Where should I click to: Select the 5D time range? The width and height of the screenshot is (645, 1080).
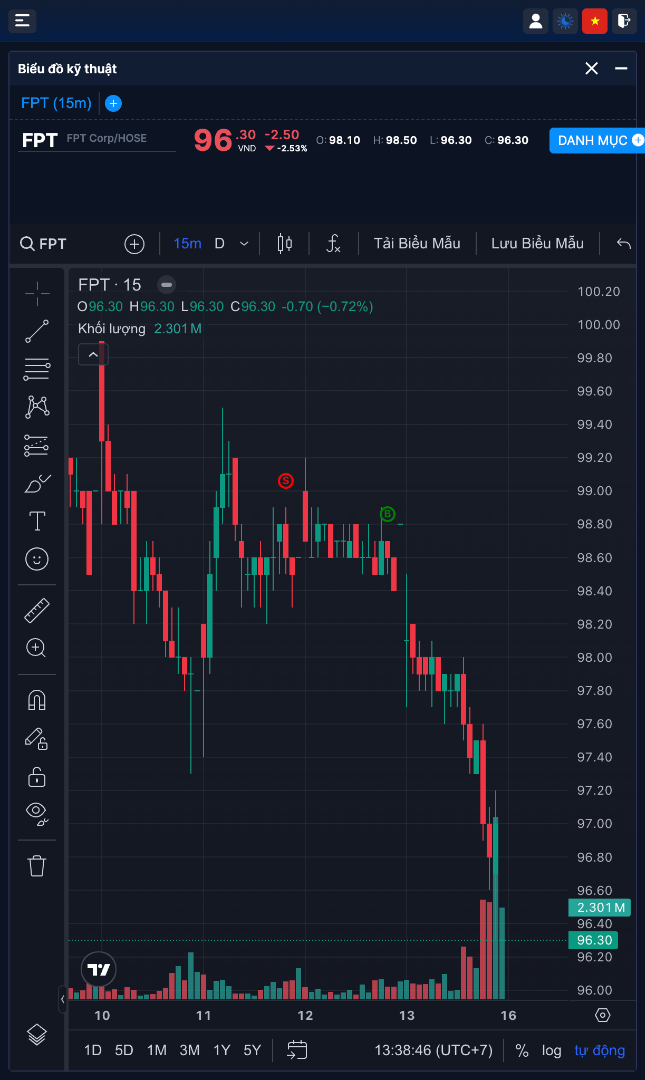pos(124,1050)
